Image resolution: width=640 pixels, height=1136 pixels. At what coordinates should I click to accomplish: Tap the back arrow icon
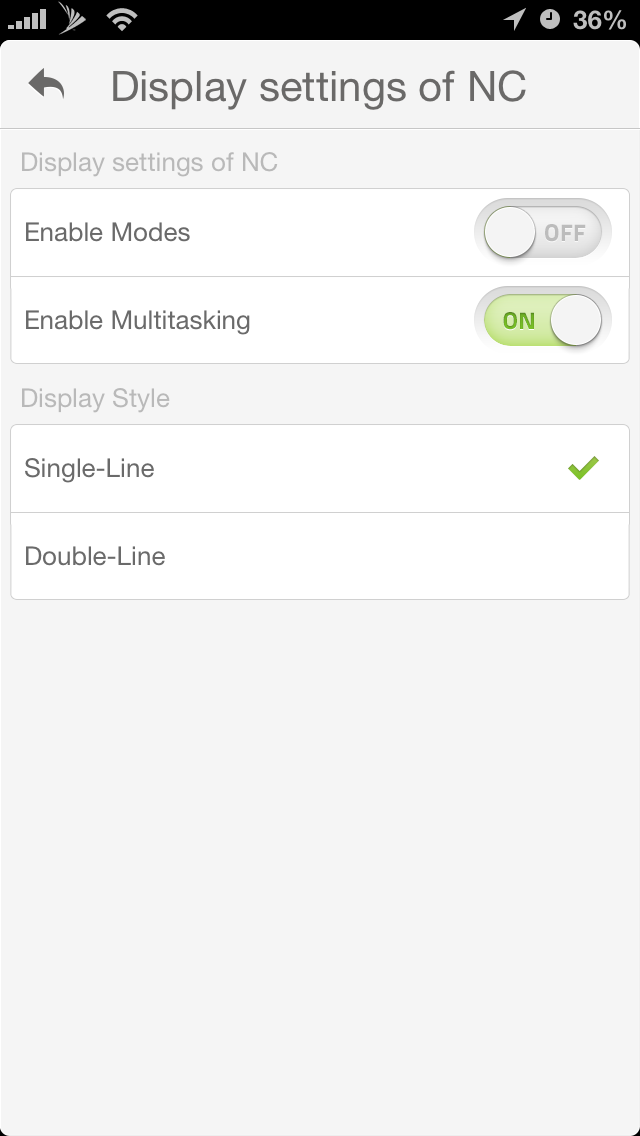coord(47,85)
